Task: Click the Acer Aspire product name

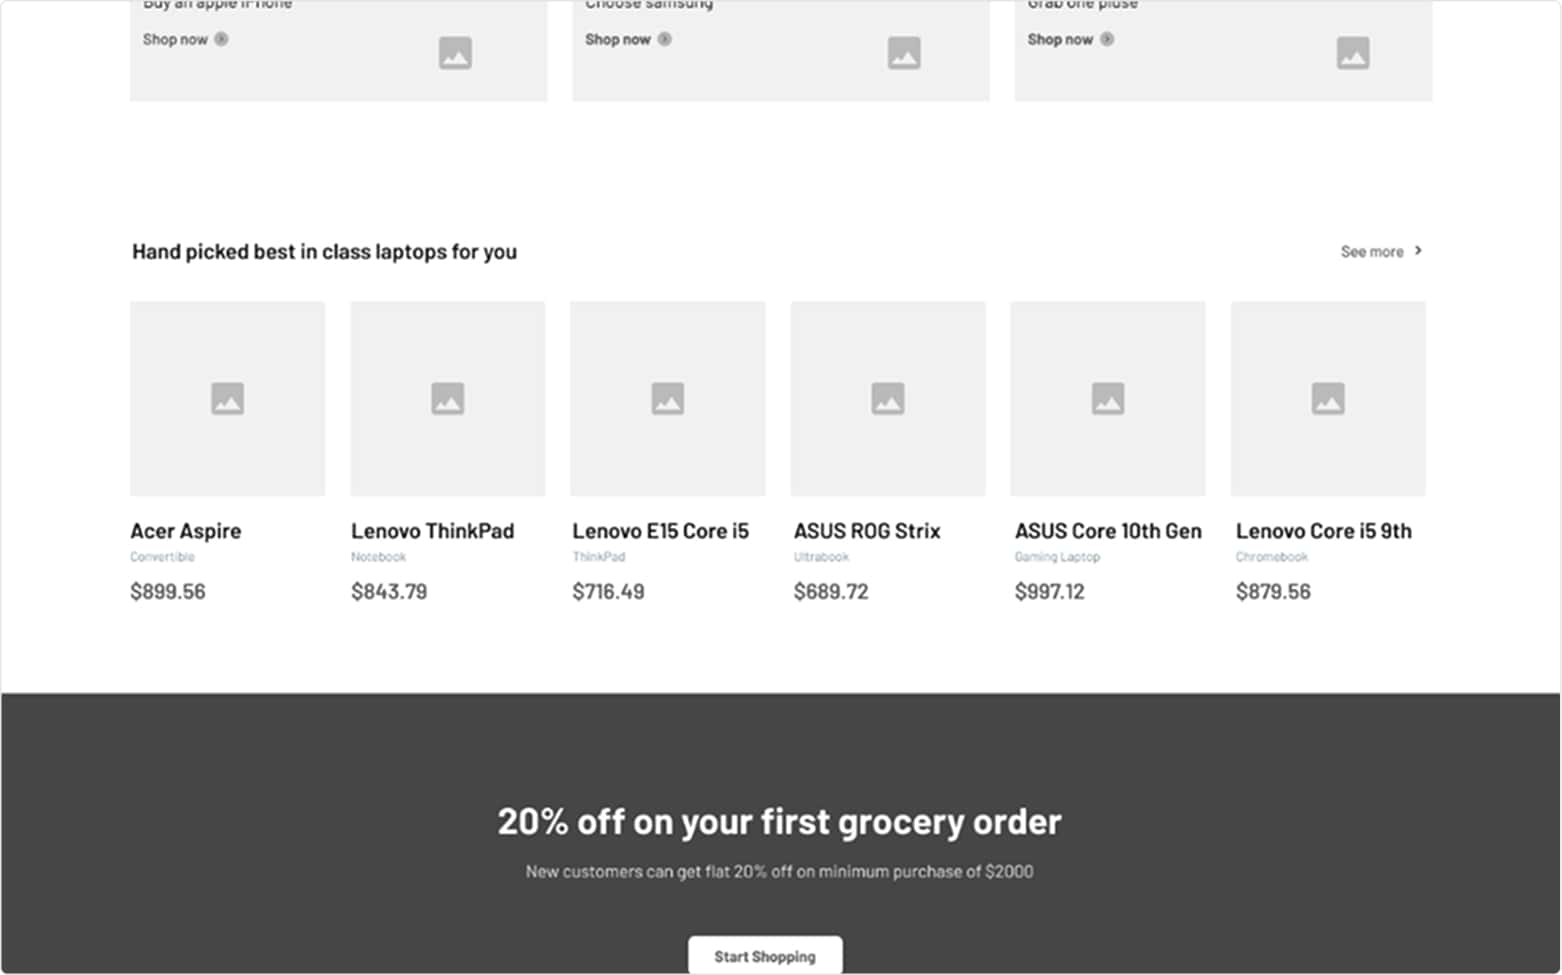Action: coord(186,531)
